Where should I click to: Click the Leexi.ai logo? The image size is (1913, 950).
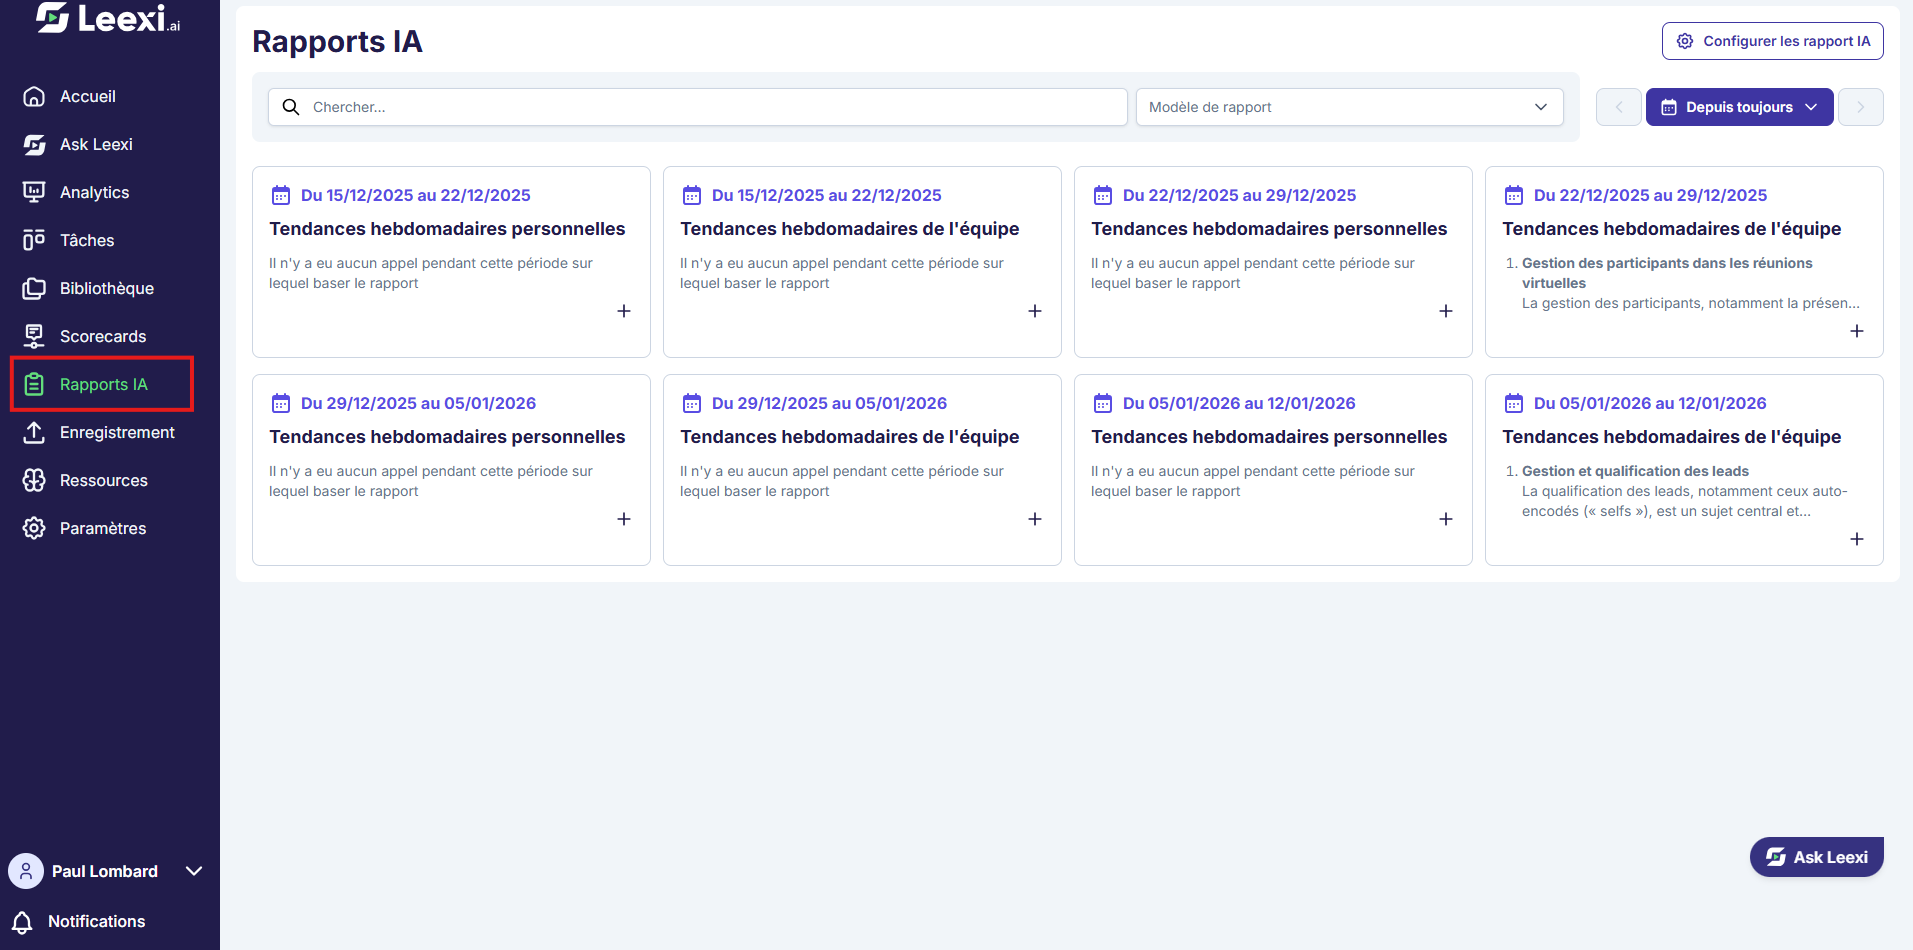[x=108, y=18]
